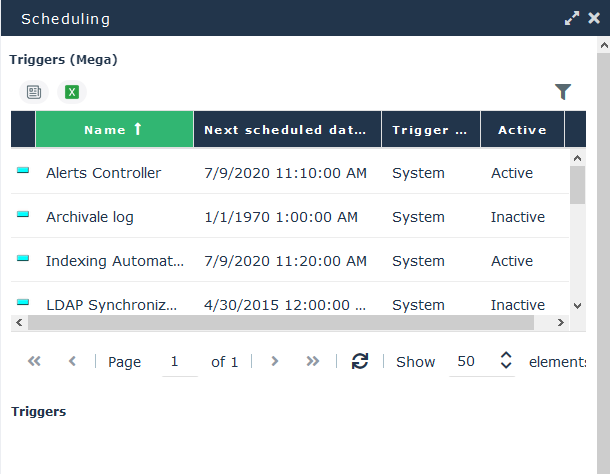Click the vertical scrollbar down arrow
Viewport: 610px width, 474px height.
(577, 305)
